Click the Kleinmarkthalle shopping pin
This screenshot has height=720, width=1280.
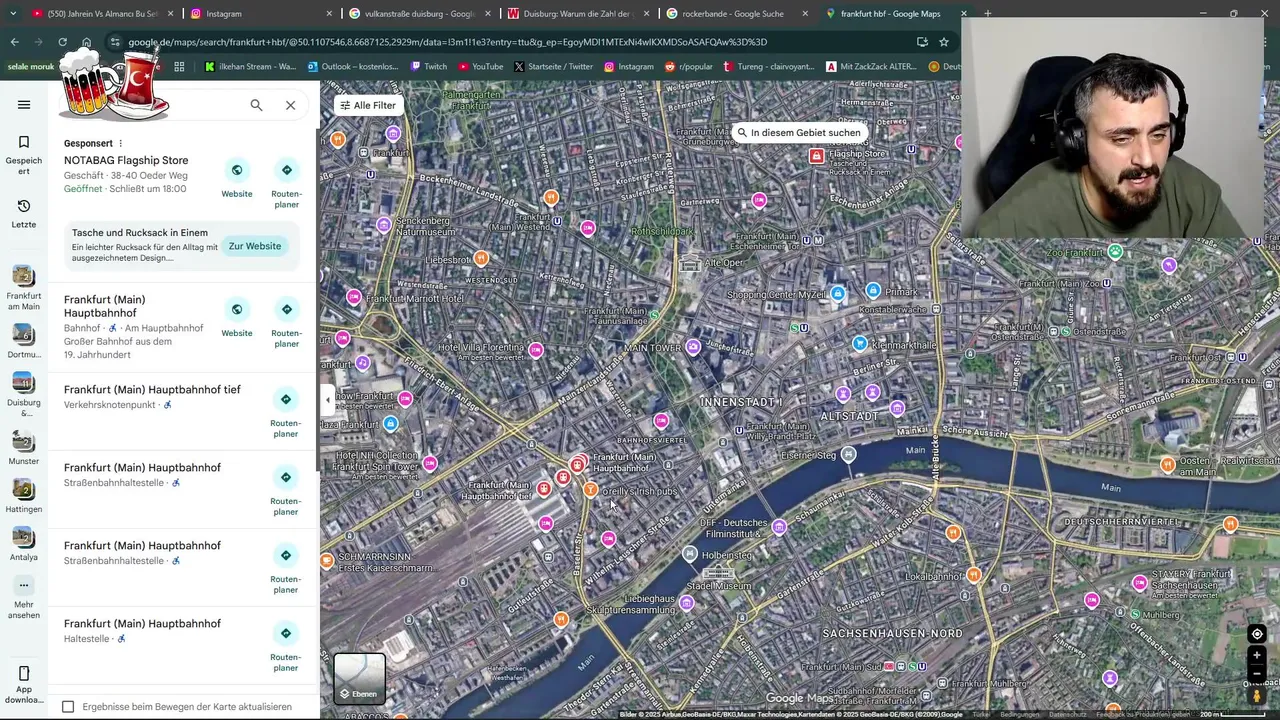tap(859, 344)
